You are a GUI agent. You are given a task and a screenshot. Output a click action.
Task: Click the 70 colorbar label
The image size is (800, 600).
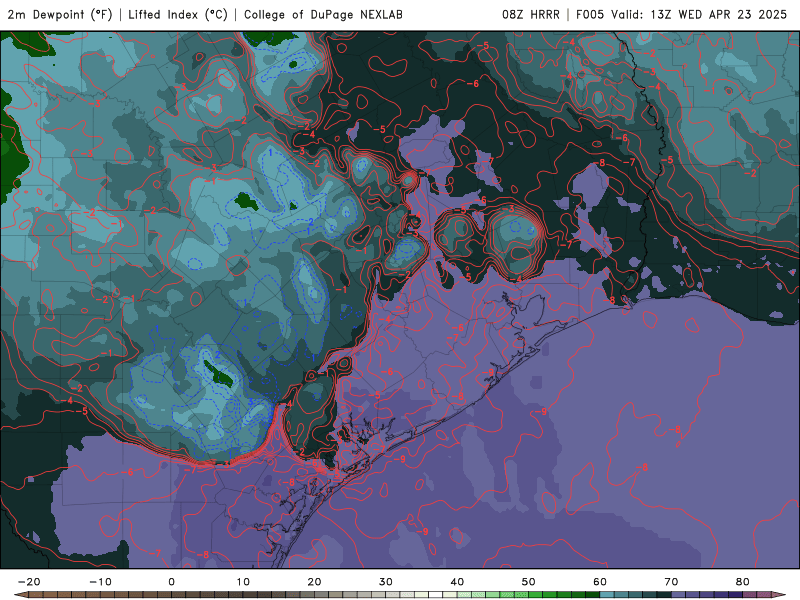[x=671, y=582]
